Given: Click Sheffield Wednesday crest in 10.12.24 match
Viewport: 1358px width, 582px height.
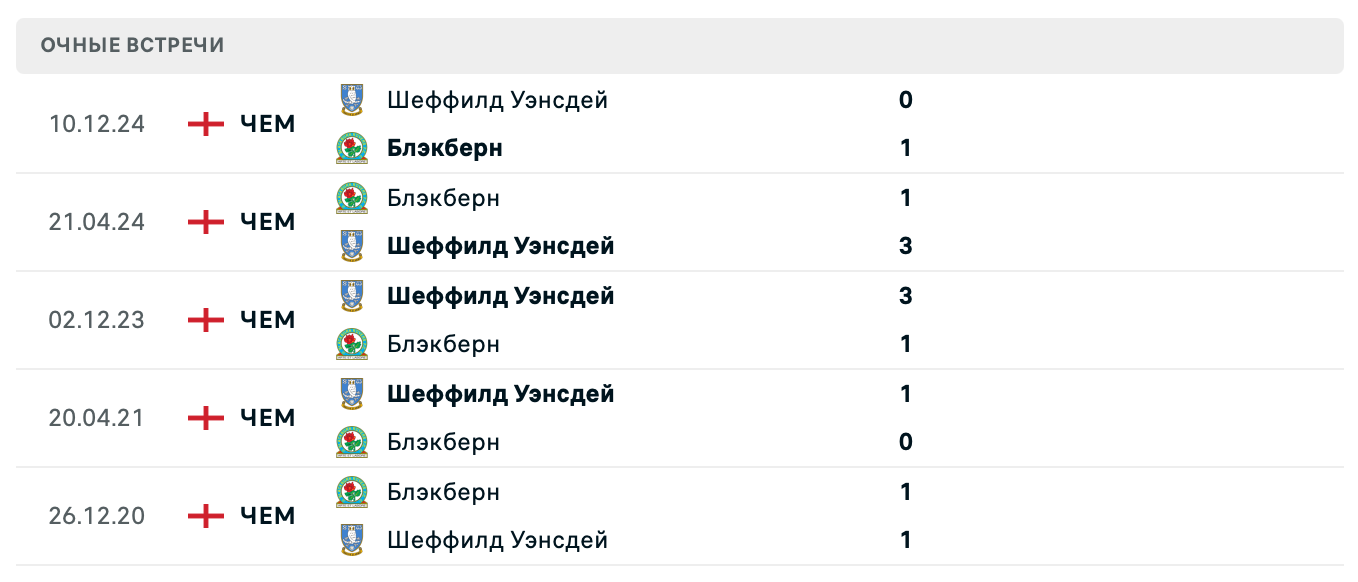Looking at the screenshot, I should 351,100.
